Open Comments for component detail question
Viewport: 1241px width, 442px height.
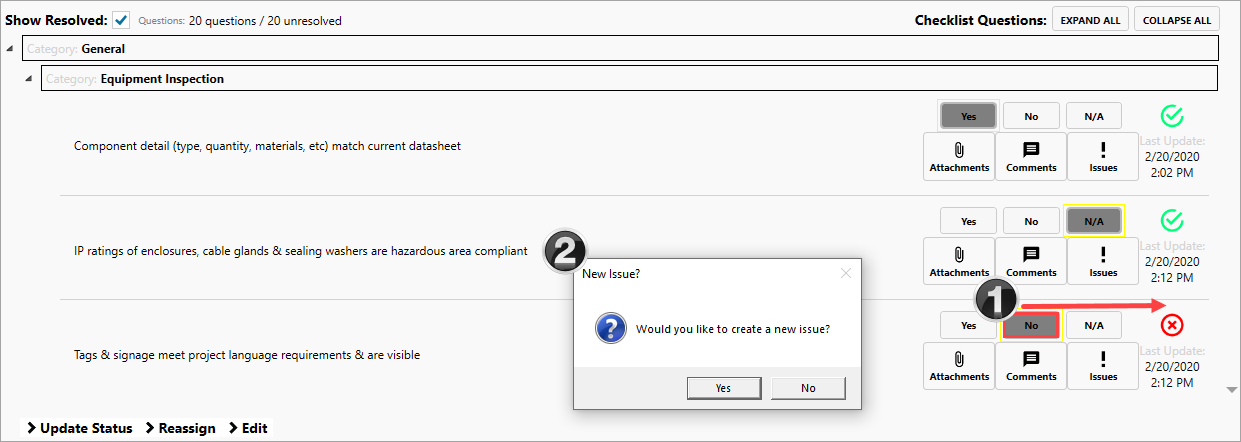[x=1031, y=156]
